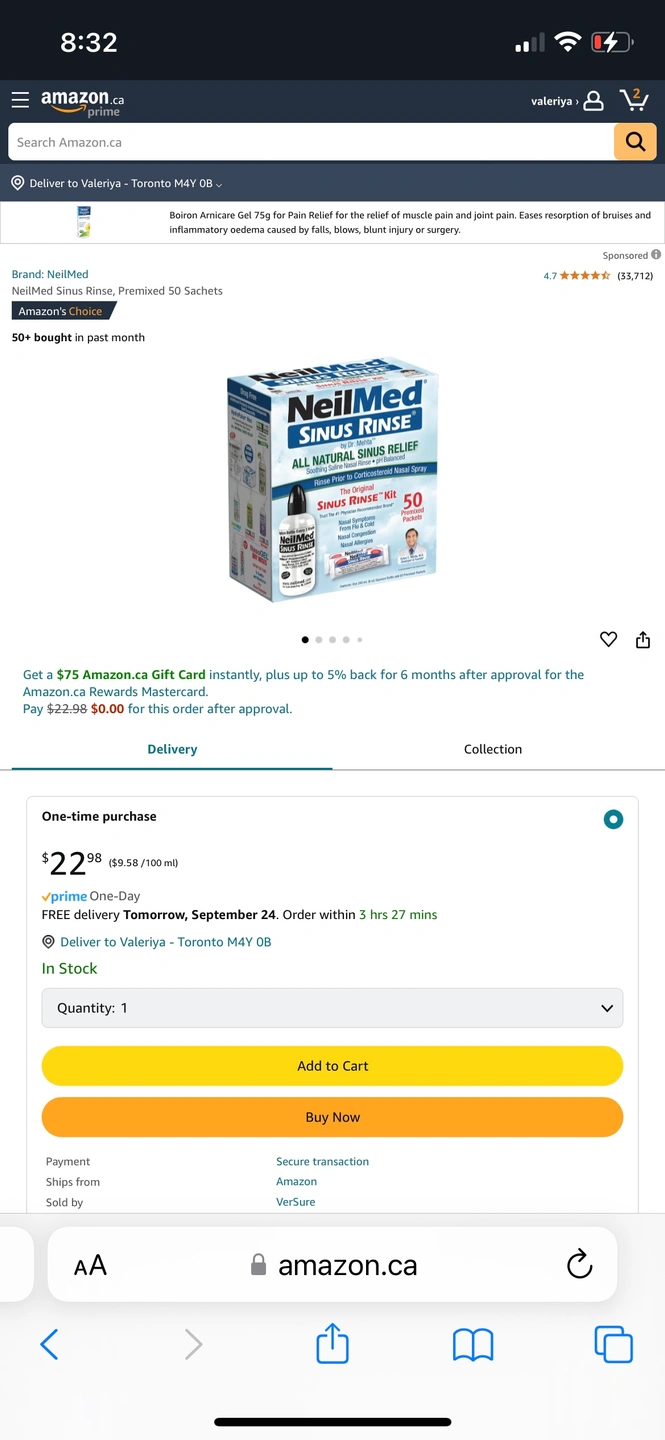The width and height of the screenshot is (665, 1440).
Task: Tap the Buy Now button
Action: [332, 1117]
